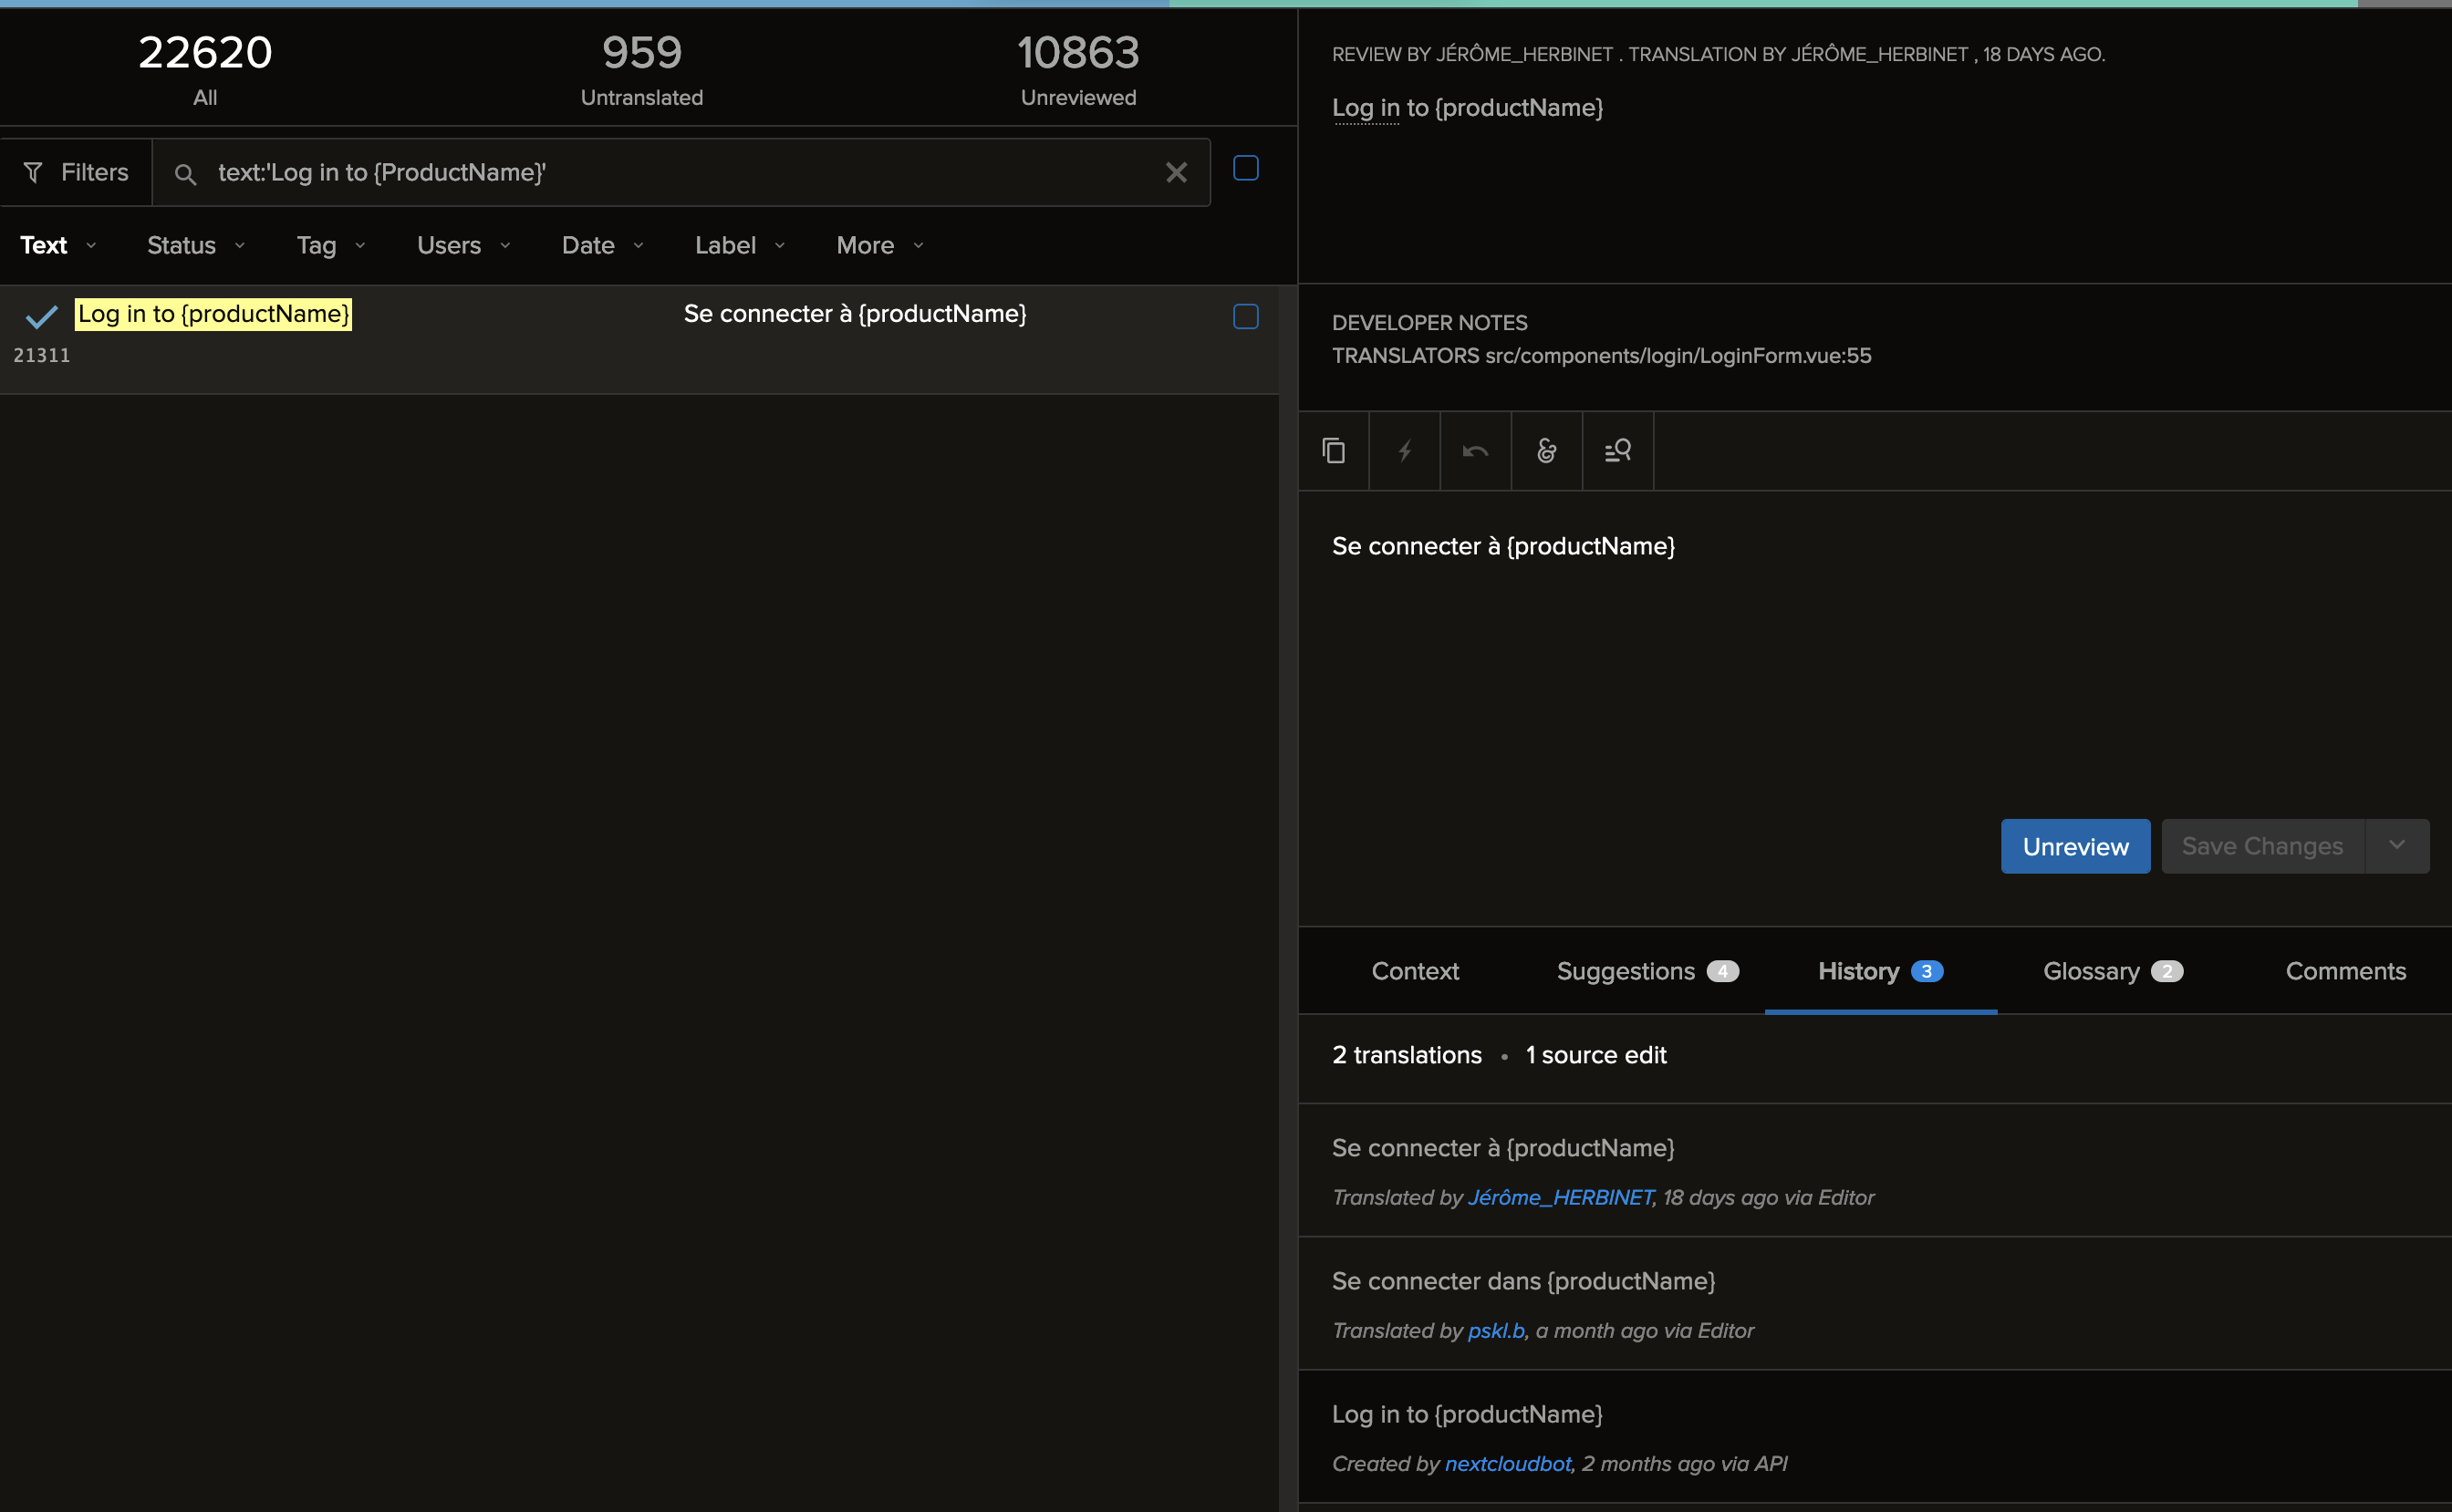The height and width of the screenshot is (1512, 2452).
Task: Open the Glossary tab
Action: (2092, 970)
